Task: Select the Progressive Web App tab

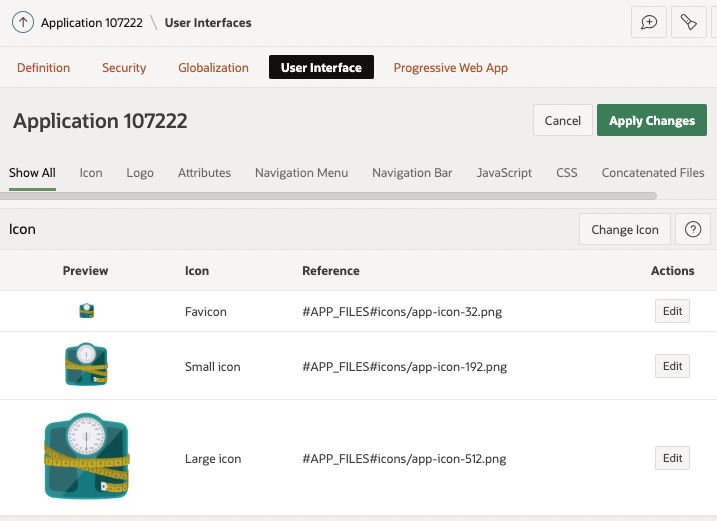Action: 450,68
